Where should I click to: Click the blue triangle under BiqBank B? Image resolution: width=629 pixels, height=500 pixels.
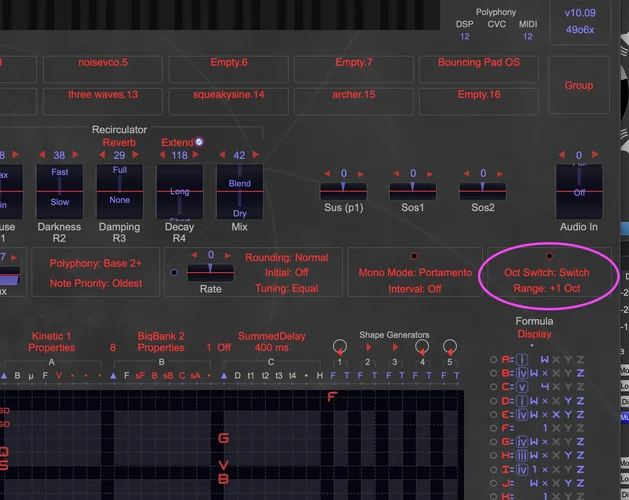[x=113, y=376]
